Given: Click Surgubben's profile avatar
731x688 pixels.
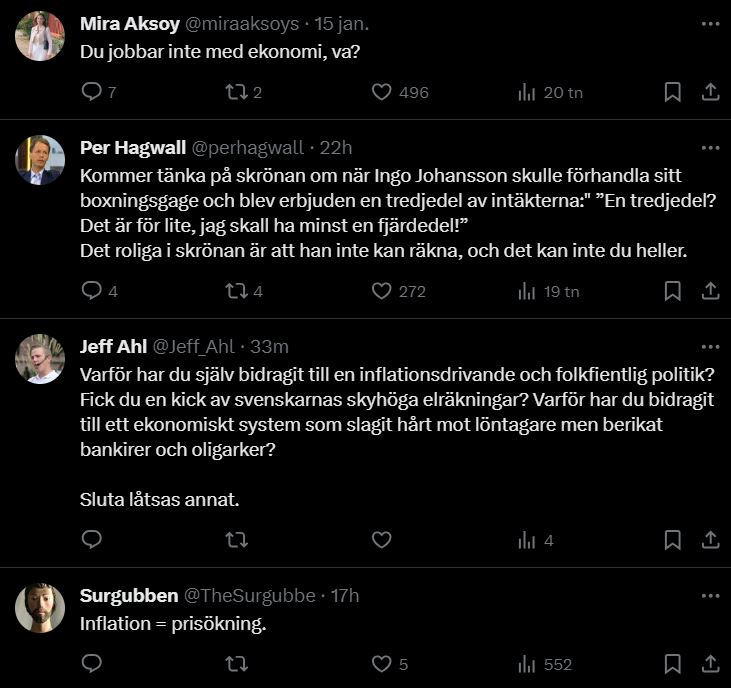Looking at the screenshot, I should pyautogui.click(x=41, y=607).
